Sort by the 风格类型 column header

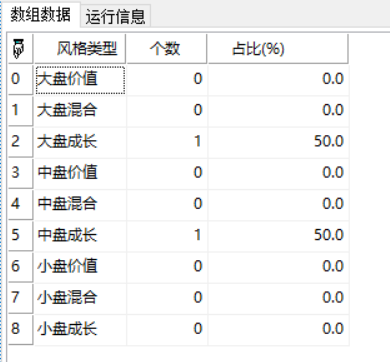[x=80, y=49]
